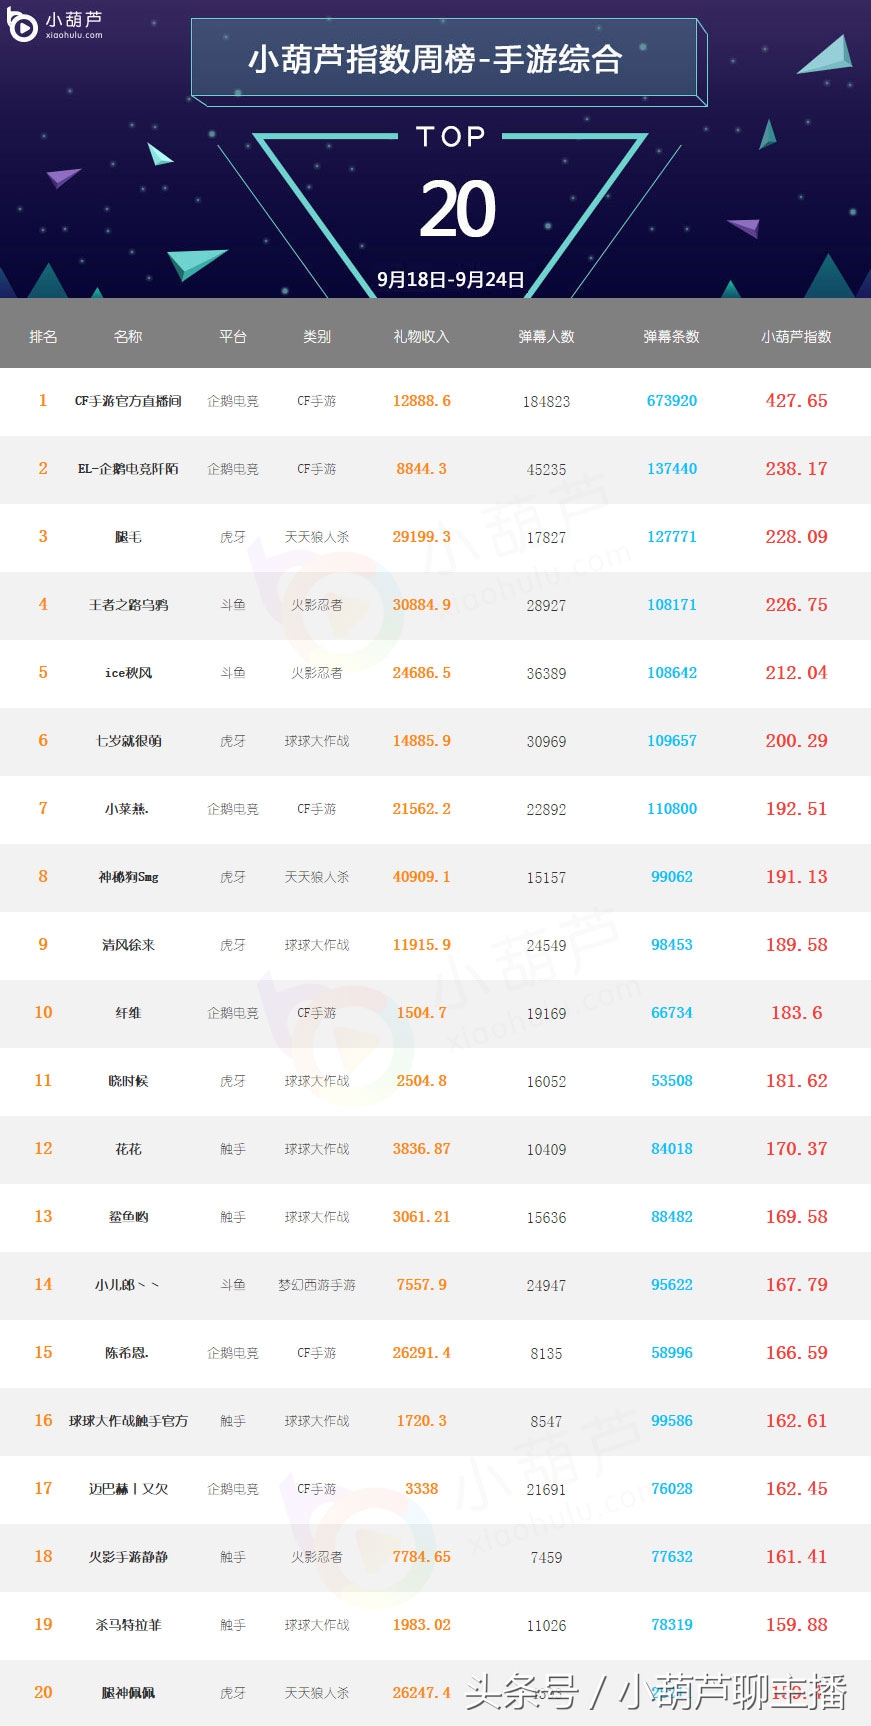Click the 礼物收入 column header
This screenshot has width=871, height=1726.
tap(421, 337)
